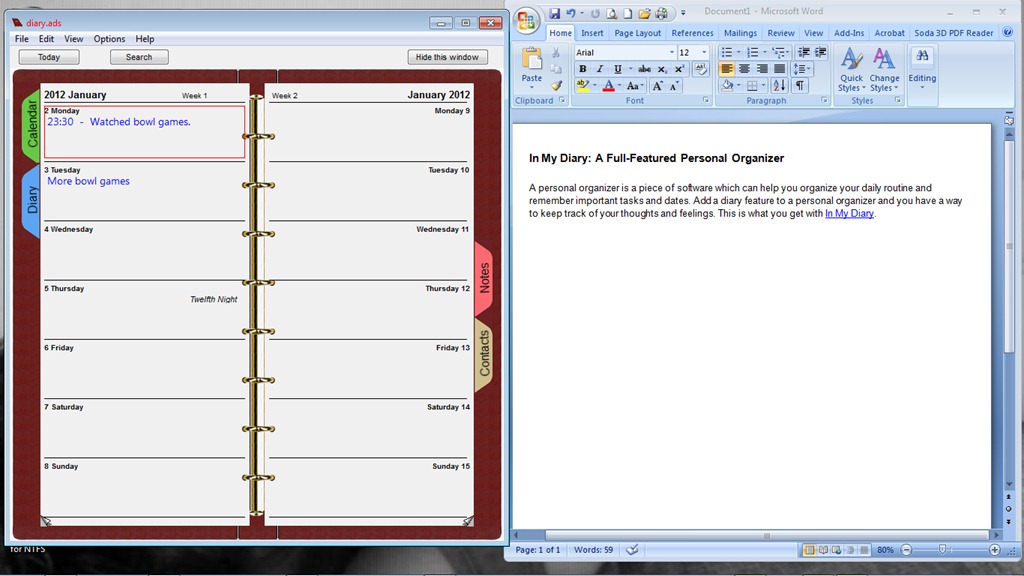1024x576 pixels.
Task: Expand the Font dialog launcher
Action: point(705,101)
